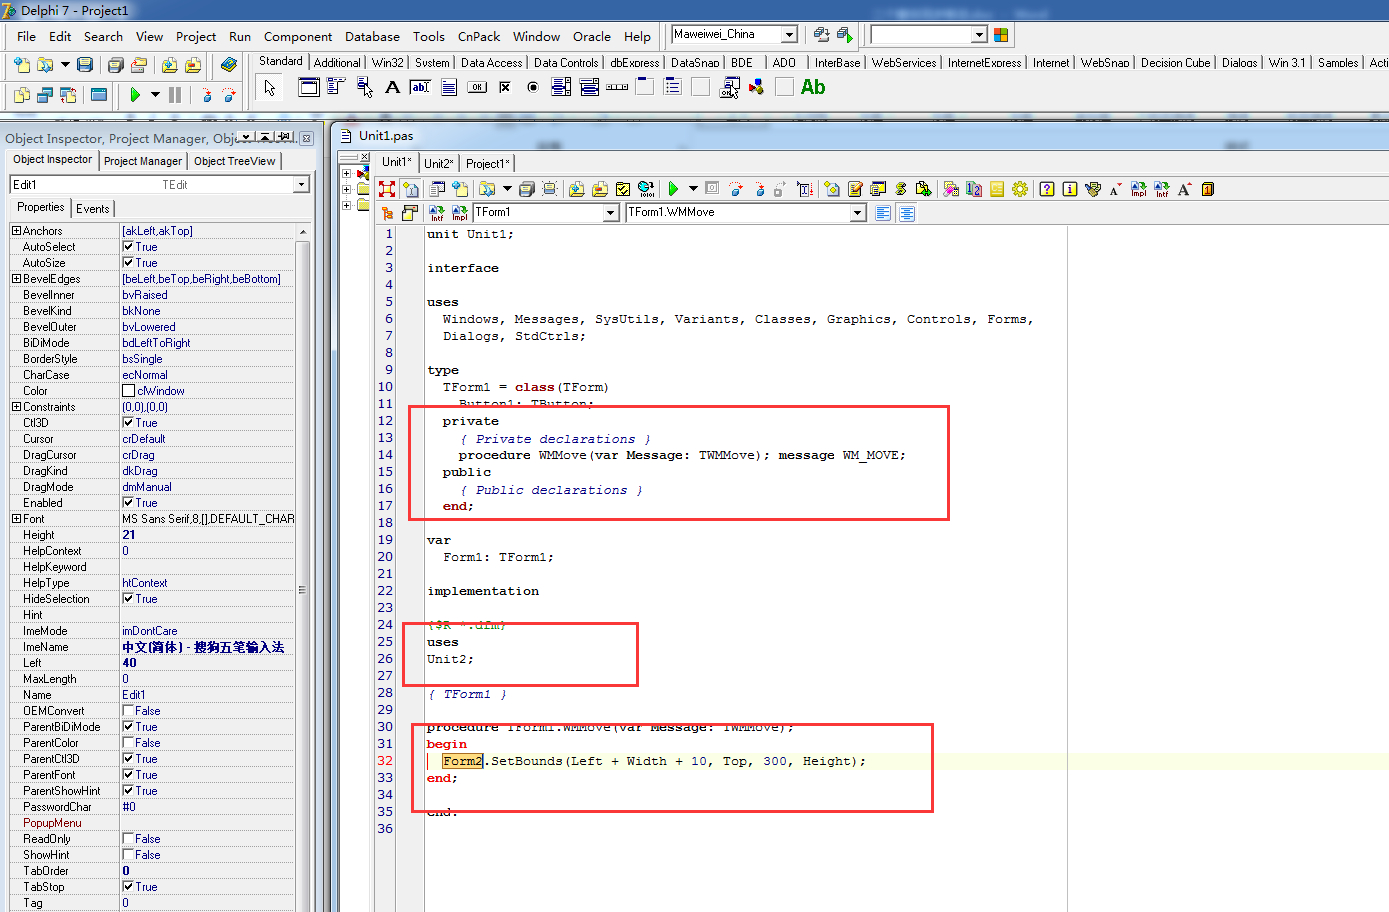Pick the OK Button component
This screenshot has height=912, width=1389.
pyautogui.click(x=477, y=87)
